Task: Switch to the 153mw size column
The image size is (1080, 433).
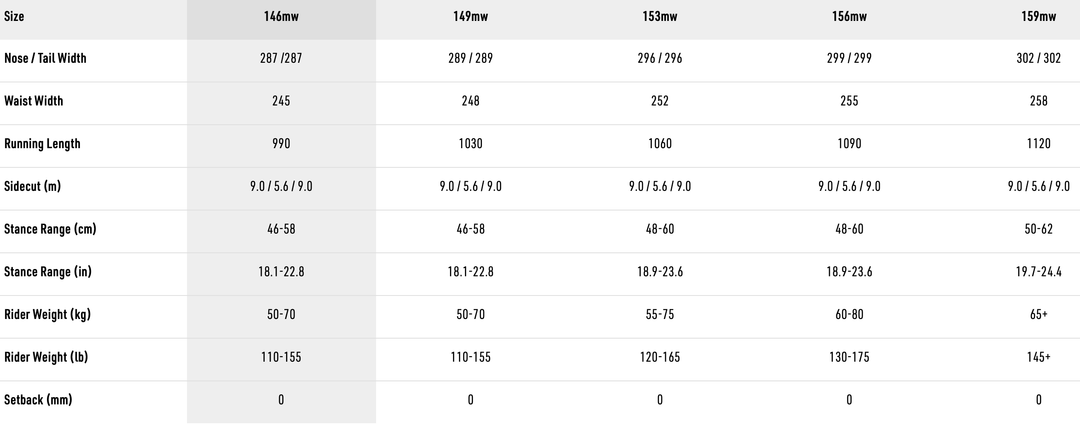Action: pyautogui.click(x=659, y=16)
